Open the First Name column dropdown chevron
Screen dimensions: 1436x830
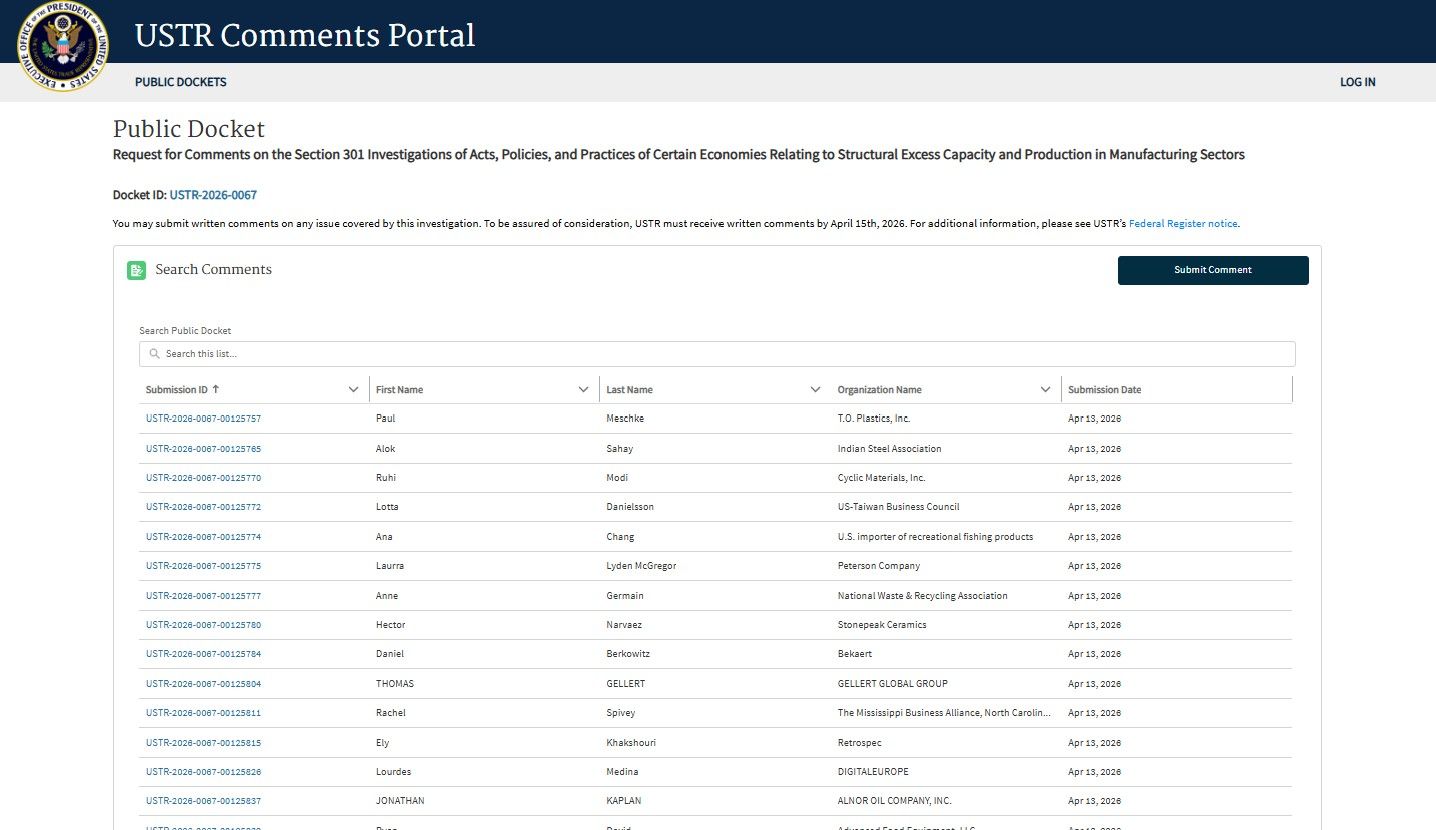tap(584, 390)
